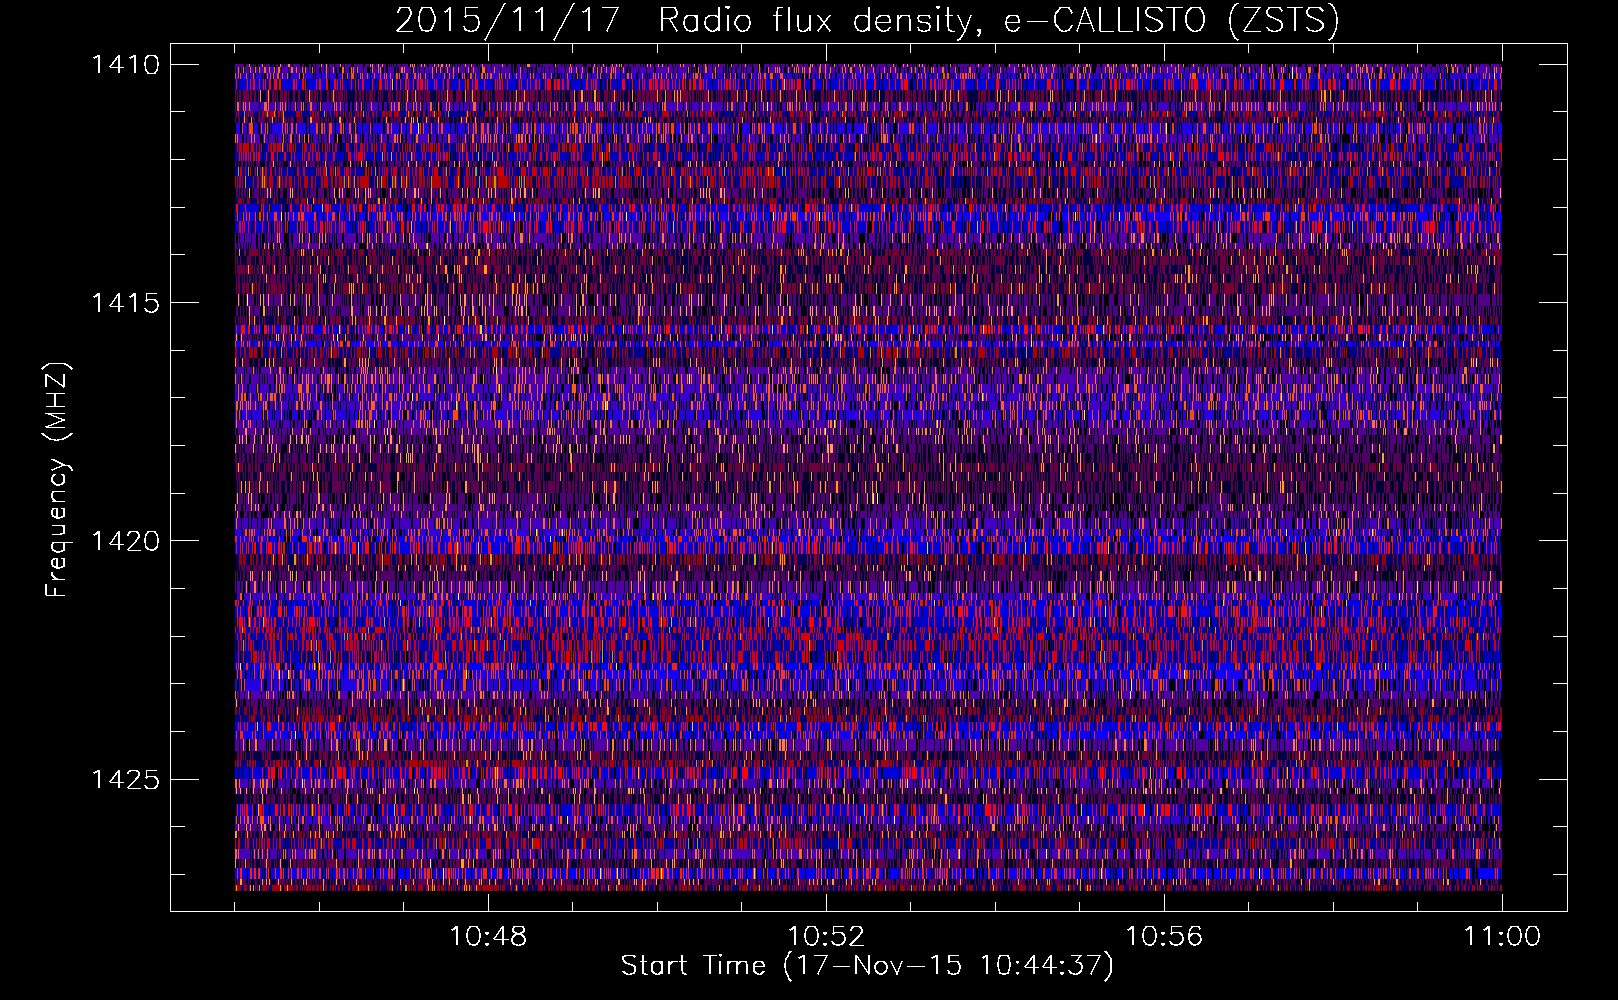
Task: Click the 1425 frequency axis label
Action: [x=125, y=779]
